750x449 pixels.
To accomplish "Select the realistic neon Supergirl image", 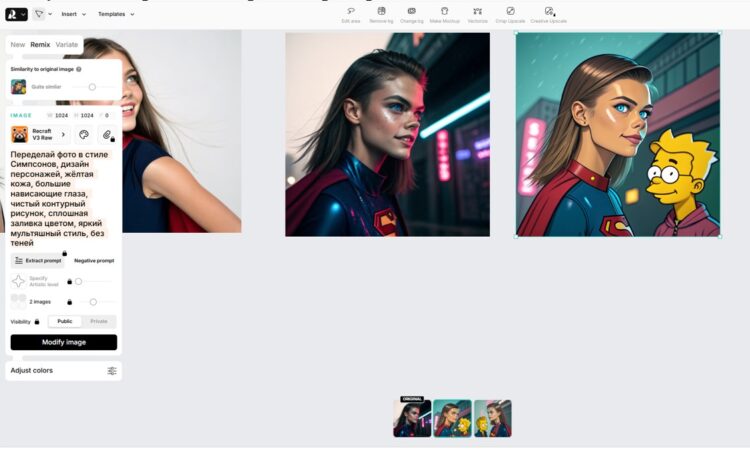I will coord(387,134).
